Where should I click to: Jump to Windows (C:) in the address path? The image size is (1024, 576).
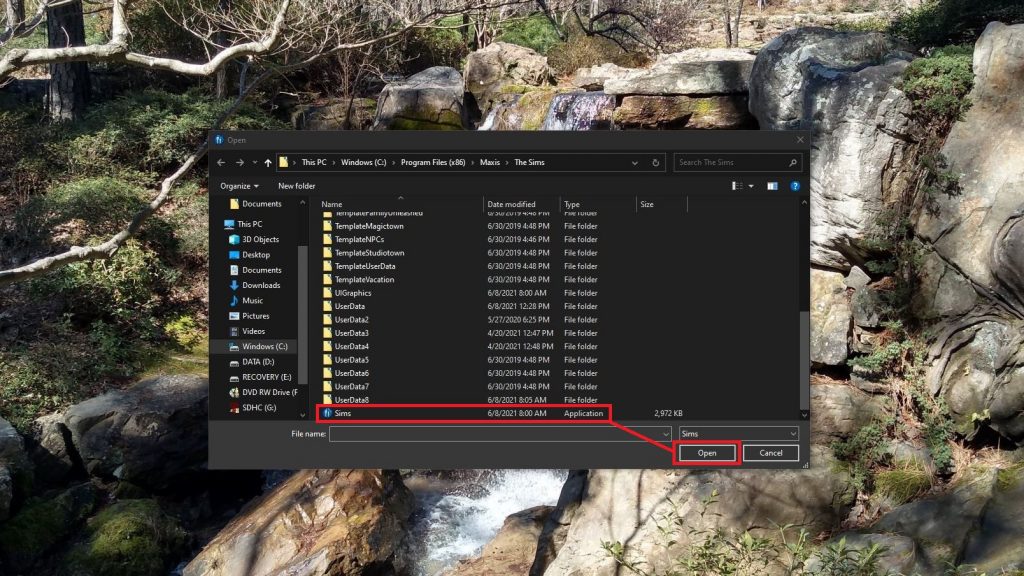364,163
